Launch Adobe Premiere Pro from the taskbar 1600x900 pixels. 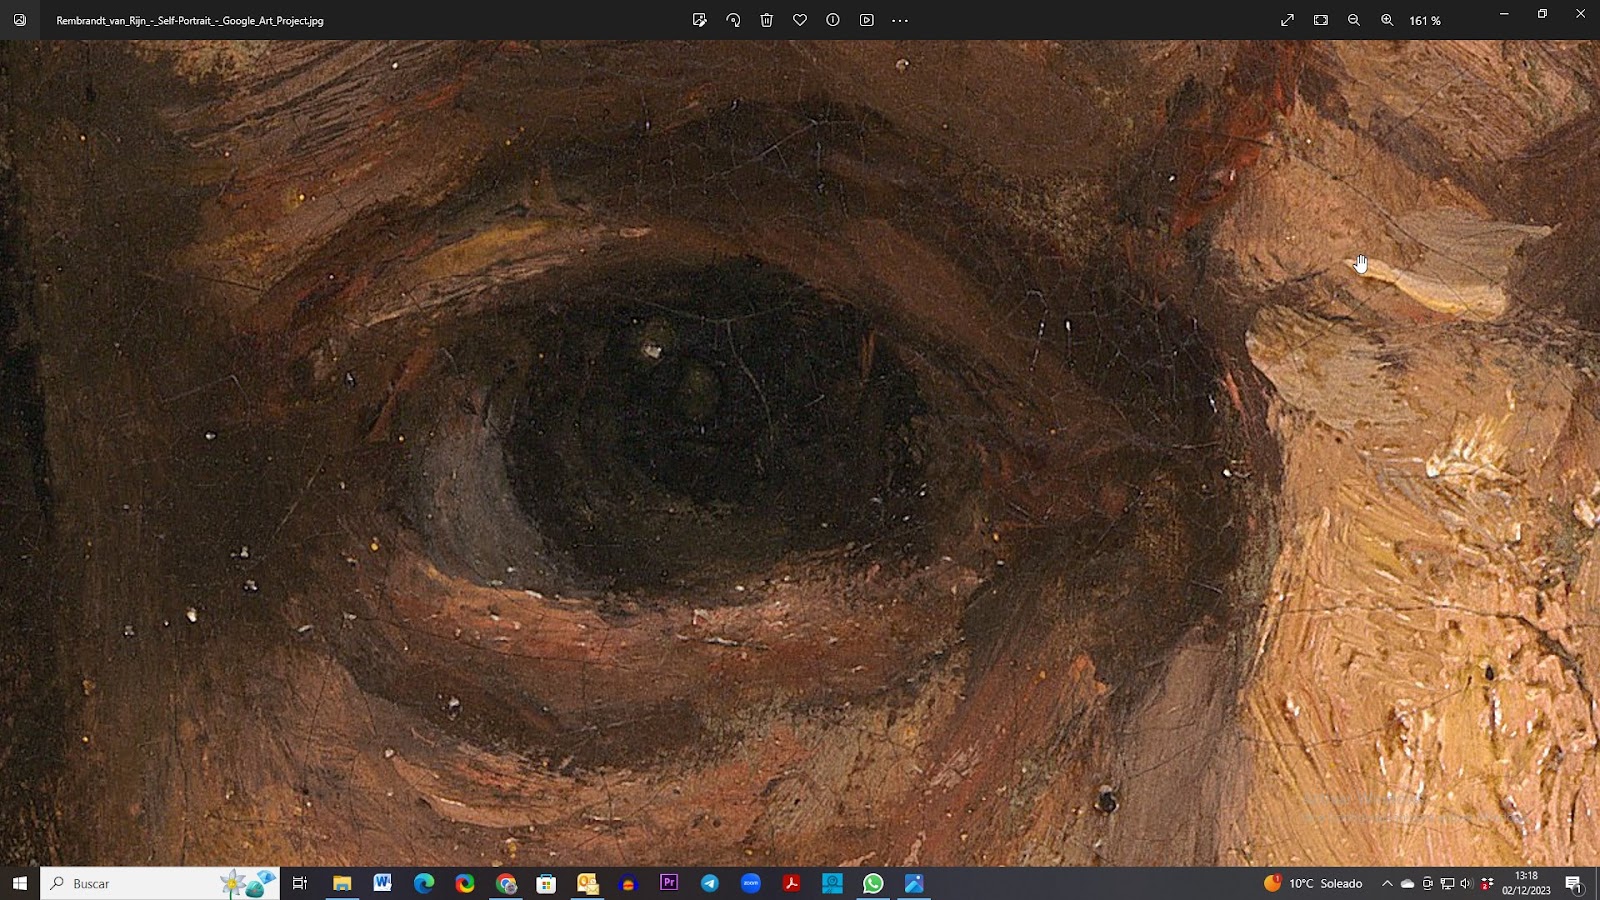coord(669,883)
